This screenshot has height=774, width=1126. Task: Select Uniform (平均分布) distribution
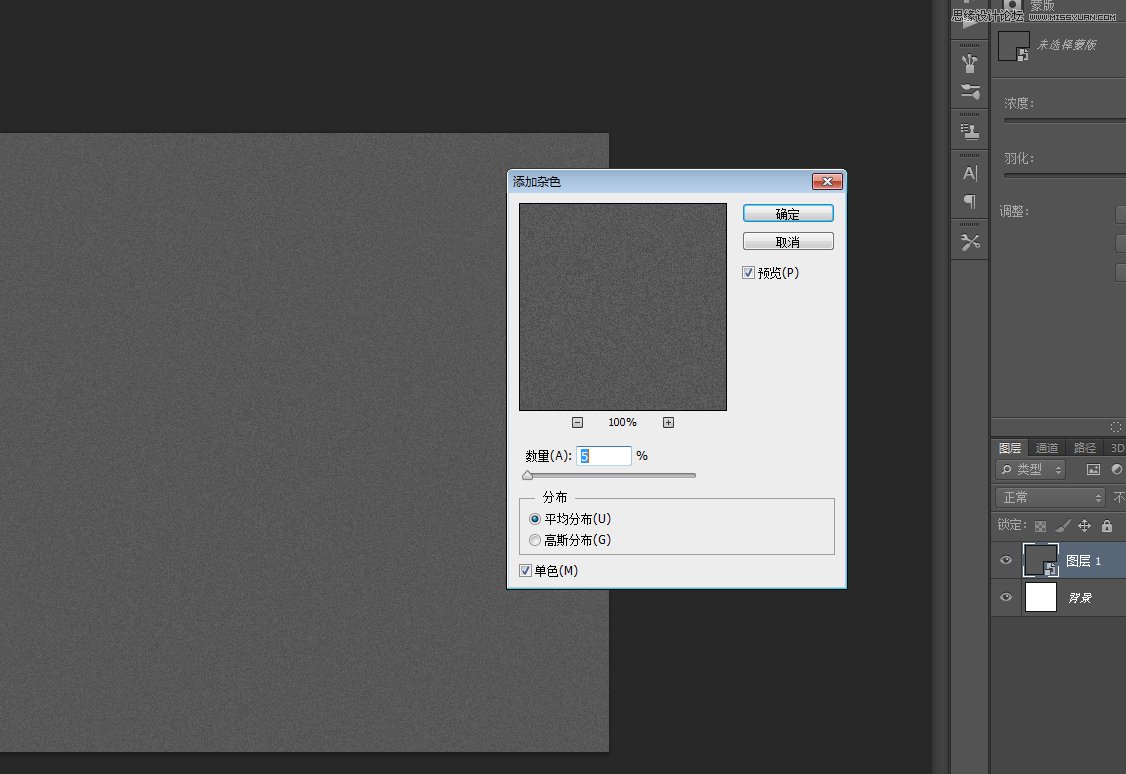point(535,519)
